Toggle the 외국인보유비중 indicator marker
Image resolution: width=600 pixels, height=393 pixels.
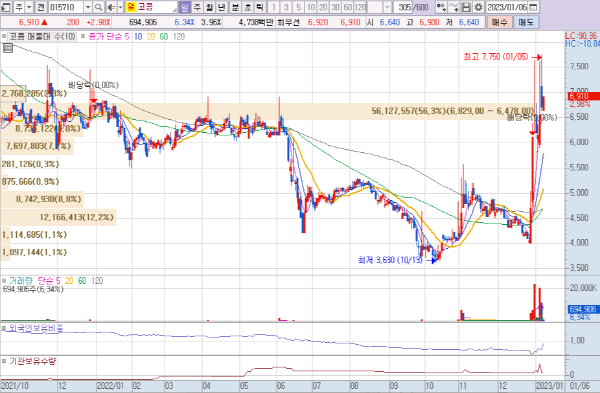[x=4, y=328]
